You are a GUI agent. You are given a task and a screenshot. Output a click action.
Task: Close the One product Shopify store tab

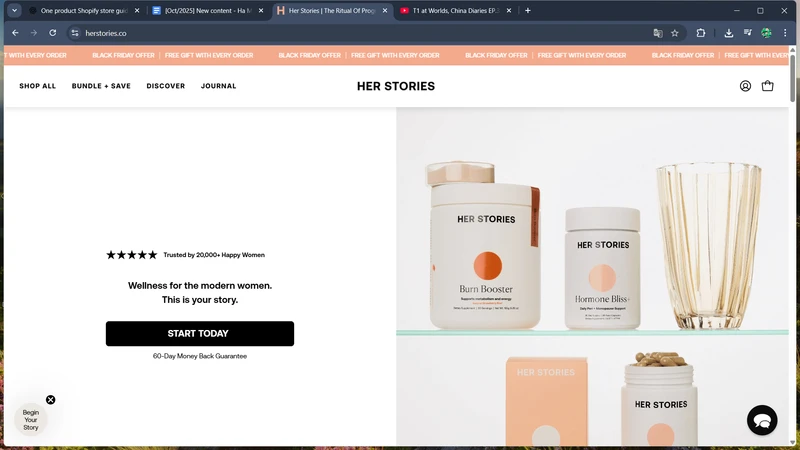137,10
